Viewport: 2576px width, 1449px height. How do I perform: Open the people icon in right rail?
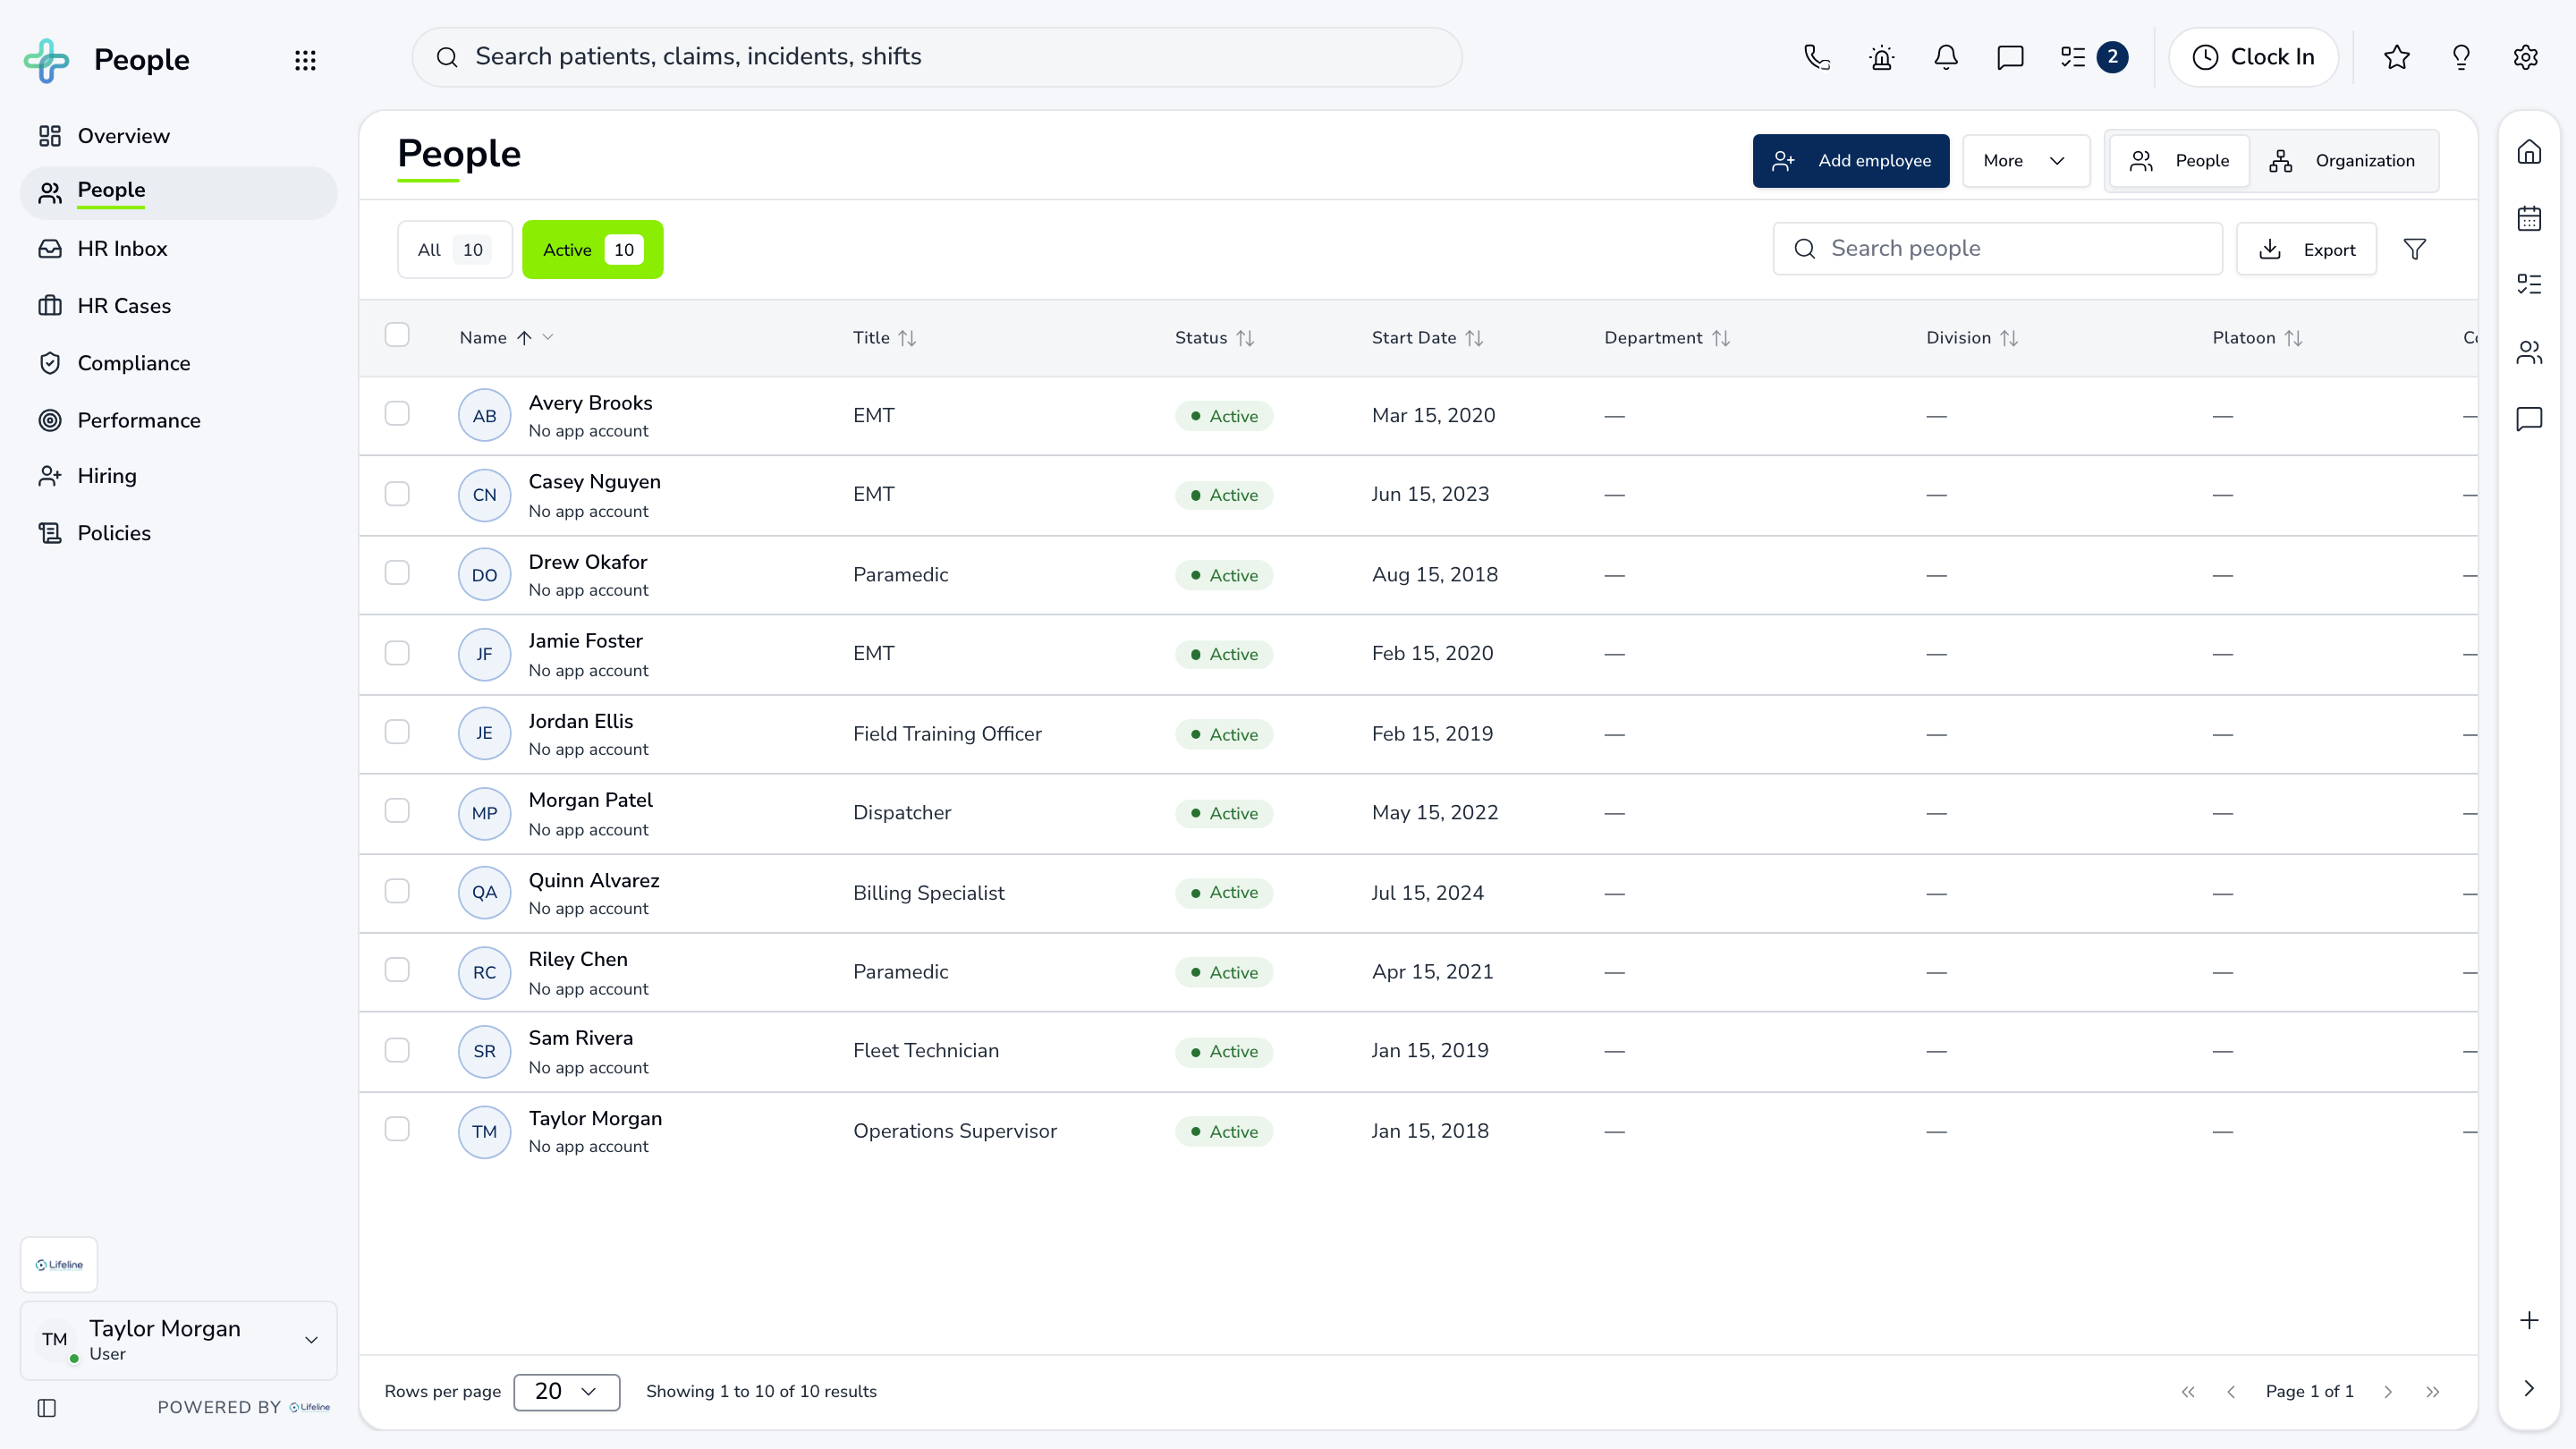2529,352
